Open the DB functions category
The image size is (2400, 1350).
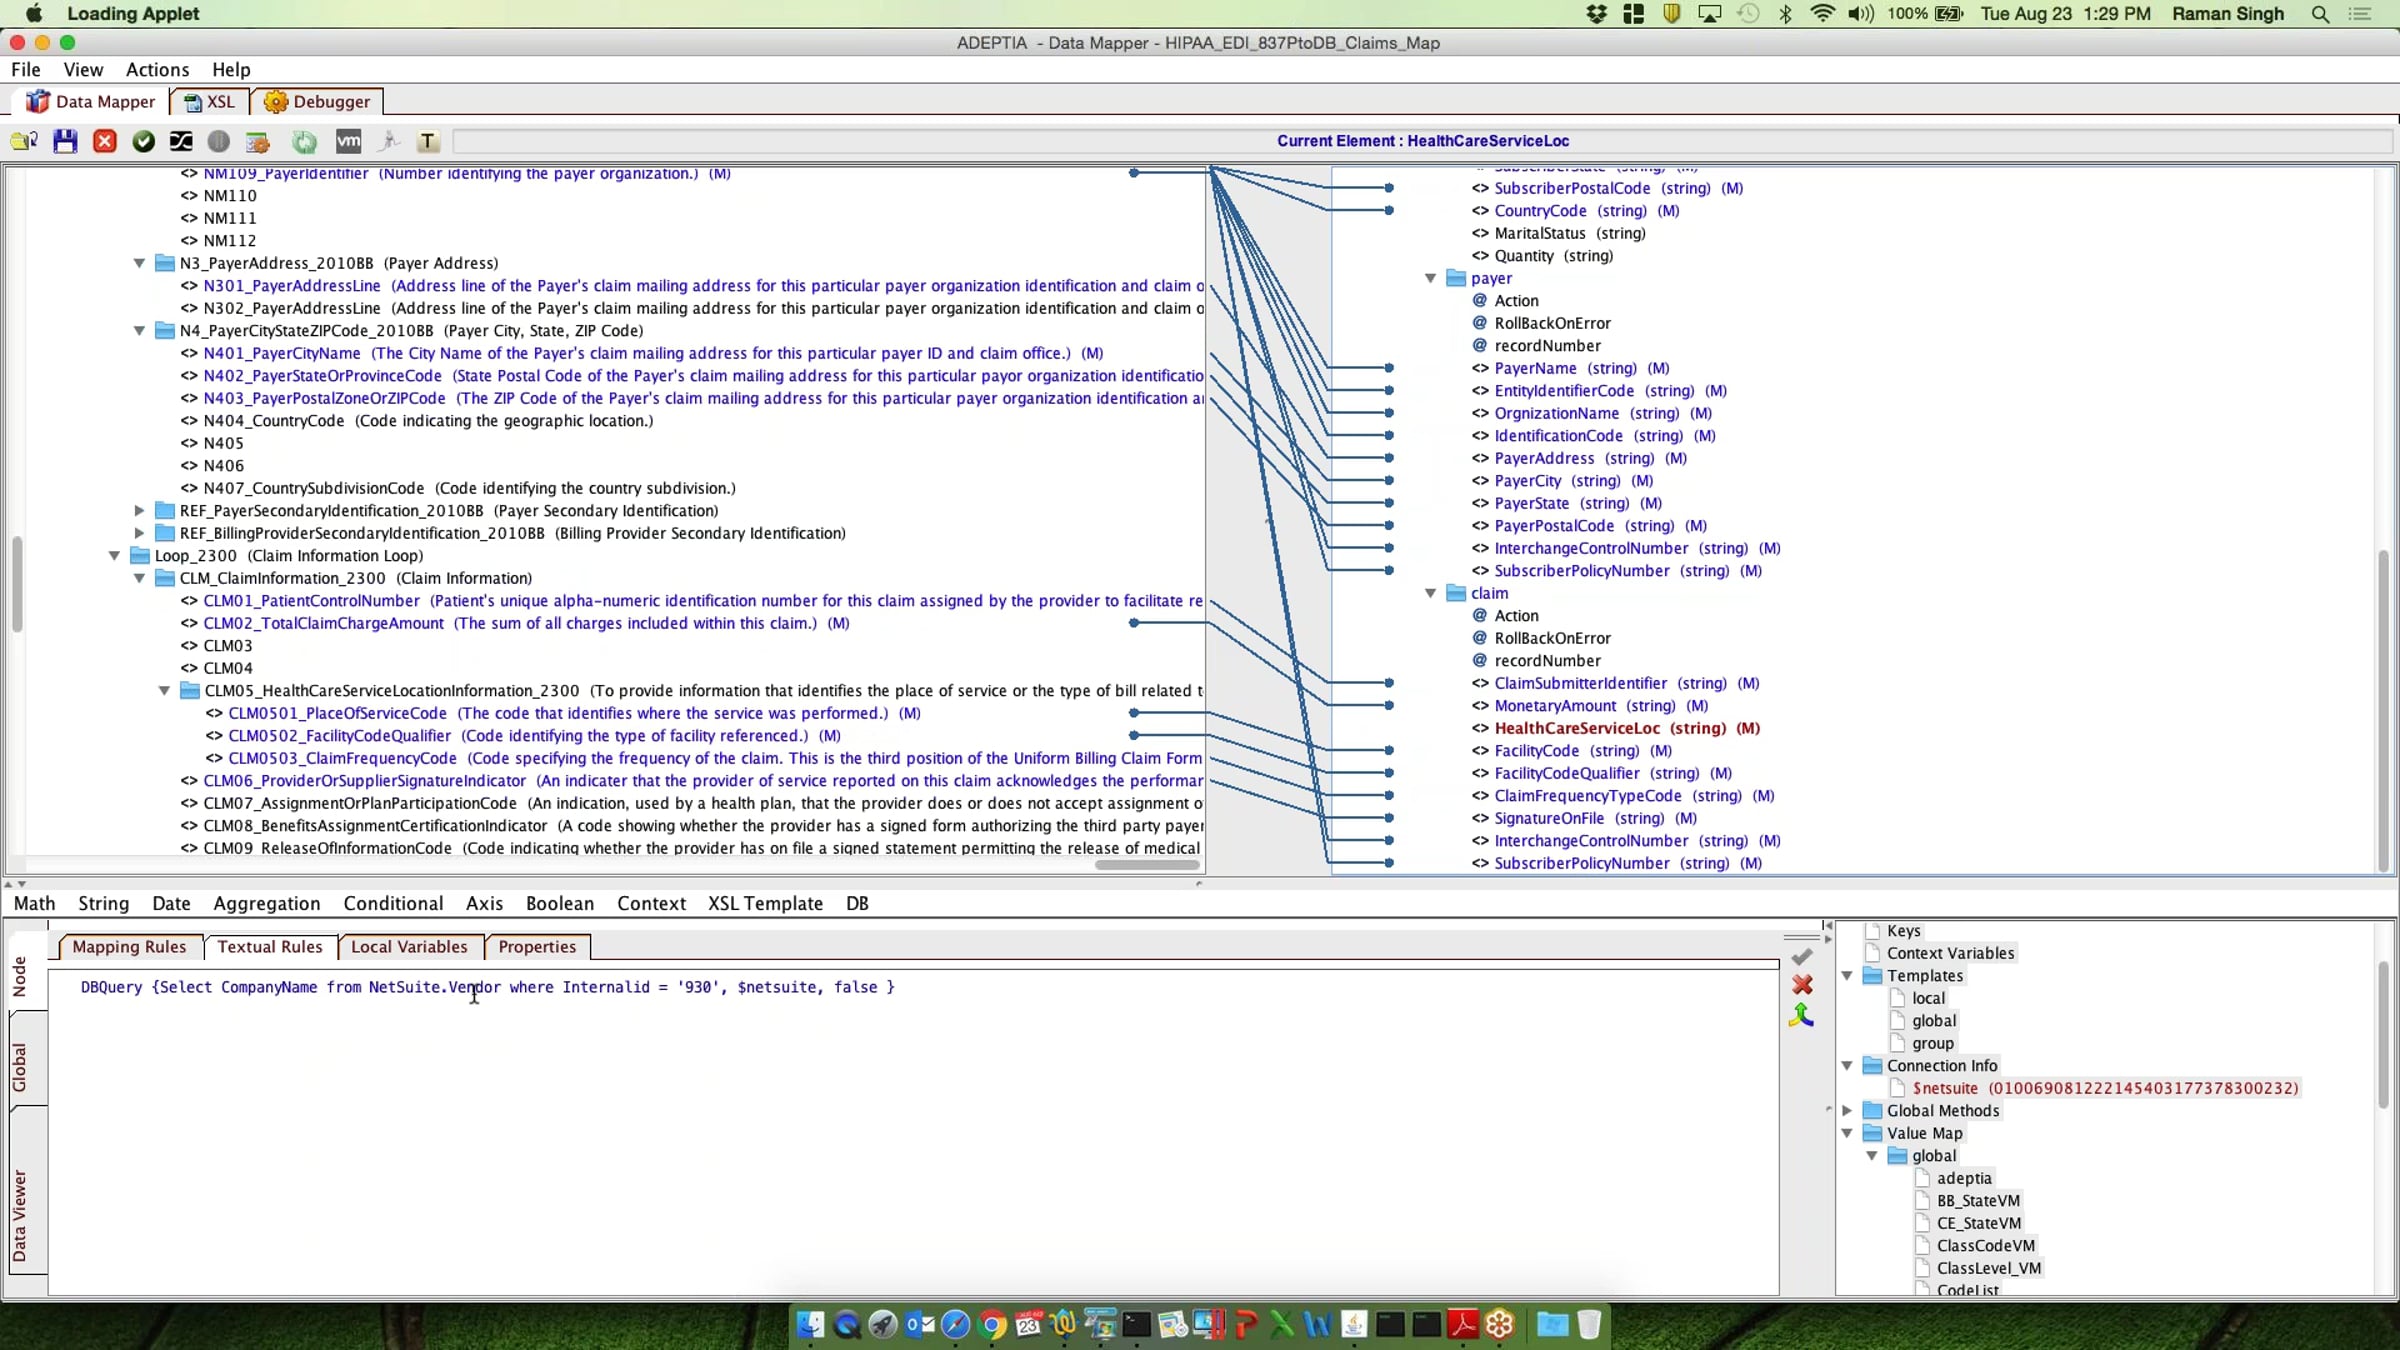(x=857, y=904)
